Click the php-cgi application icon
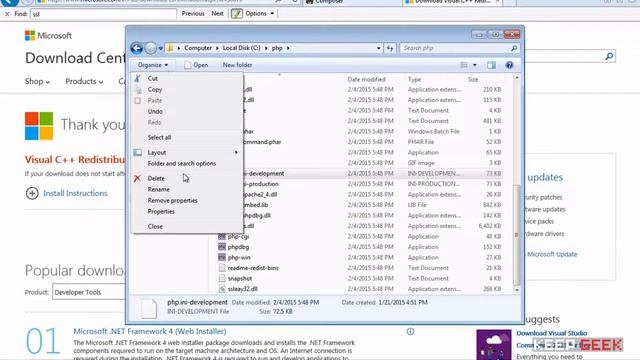 pos(222,236)
